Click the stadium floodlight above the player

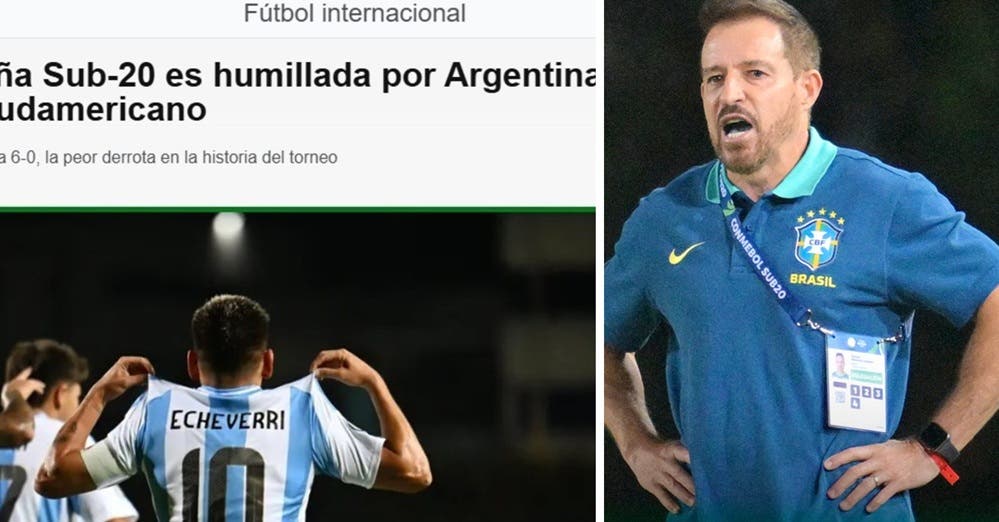pos(228,225)
